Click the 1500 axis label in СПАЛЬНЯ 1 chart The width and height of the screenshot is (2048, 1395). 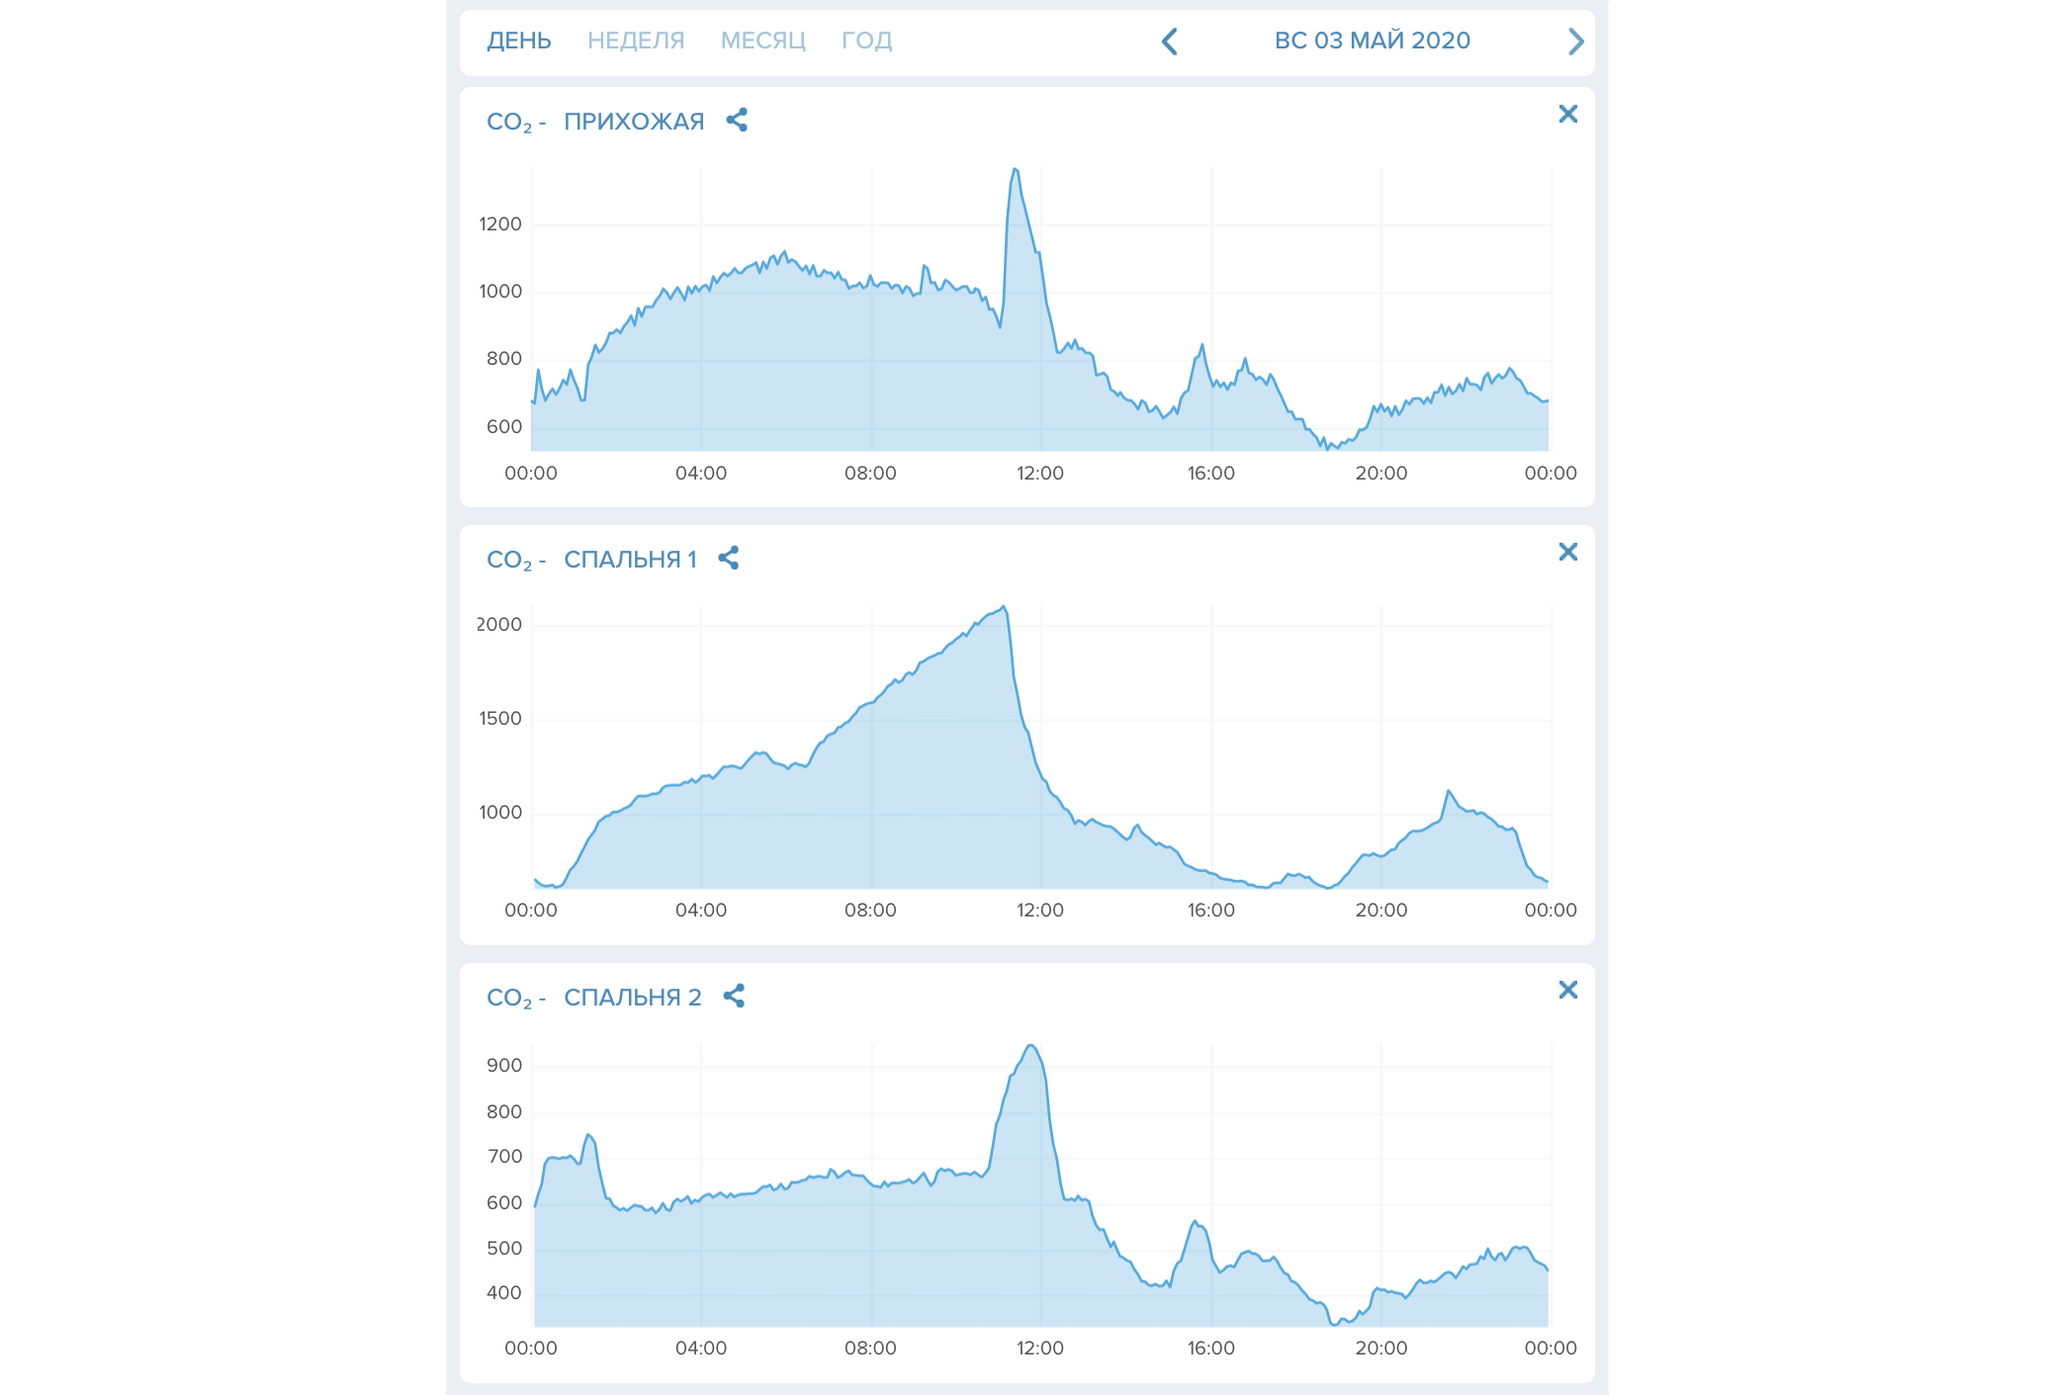click(x=499, y=719)
